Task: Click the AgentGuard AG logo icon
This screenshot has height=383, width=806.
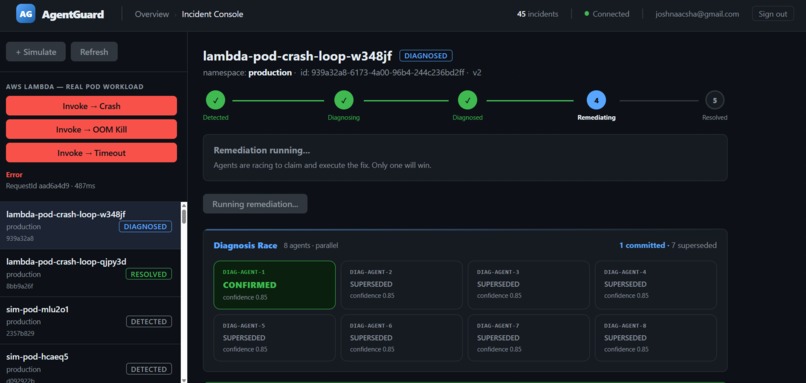Action: [26, 14]
